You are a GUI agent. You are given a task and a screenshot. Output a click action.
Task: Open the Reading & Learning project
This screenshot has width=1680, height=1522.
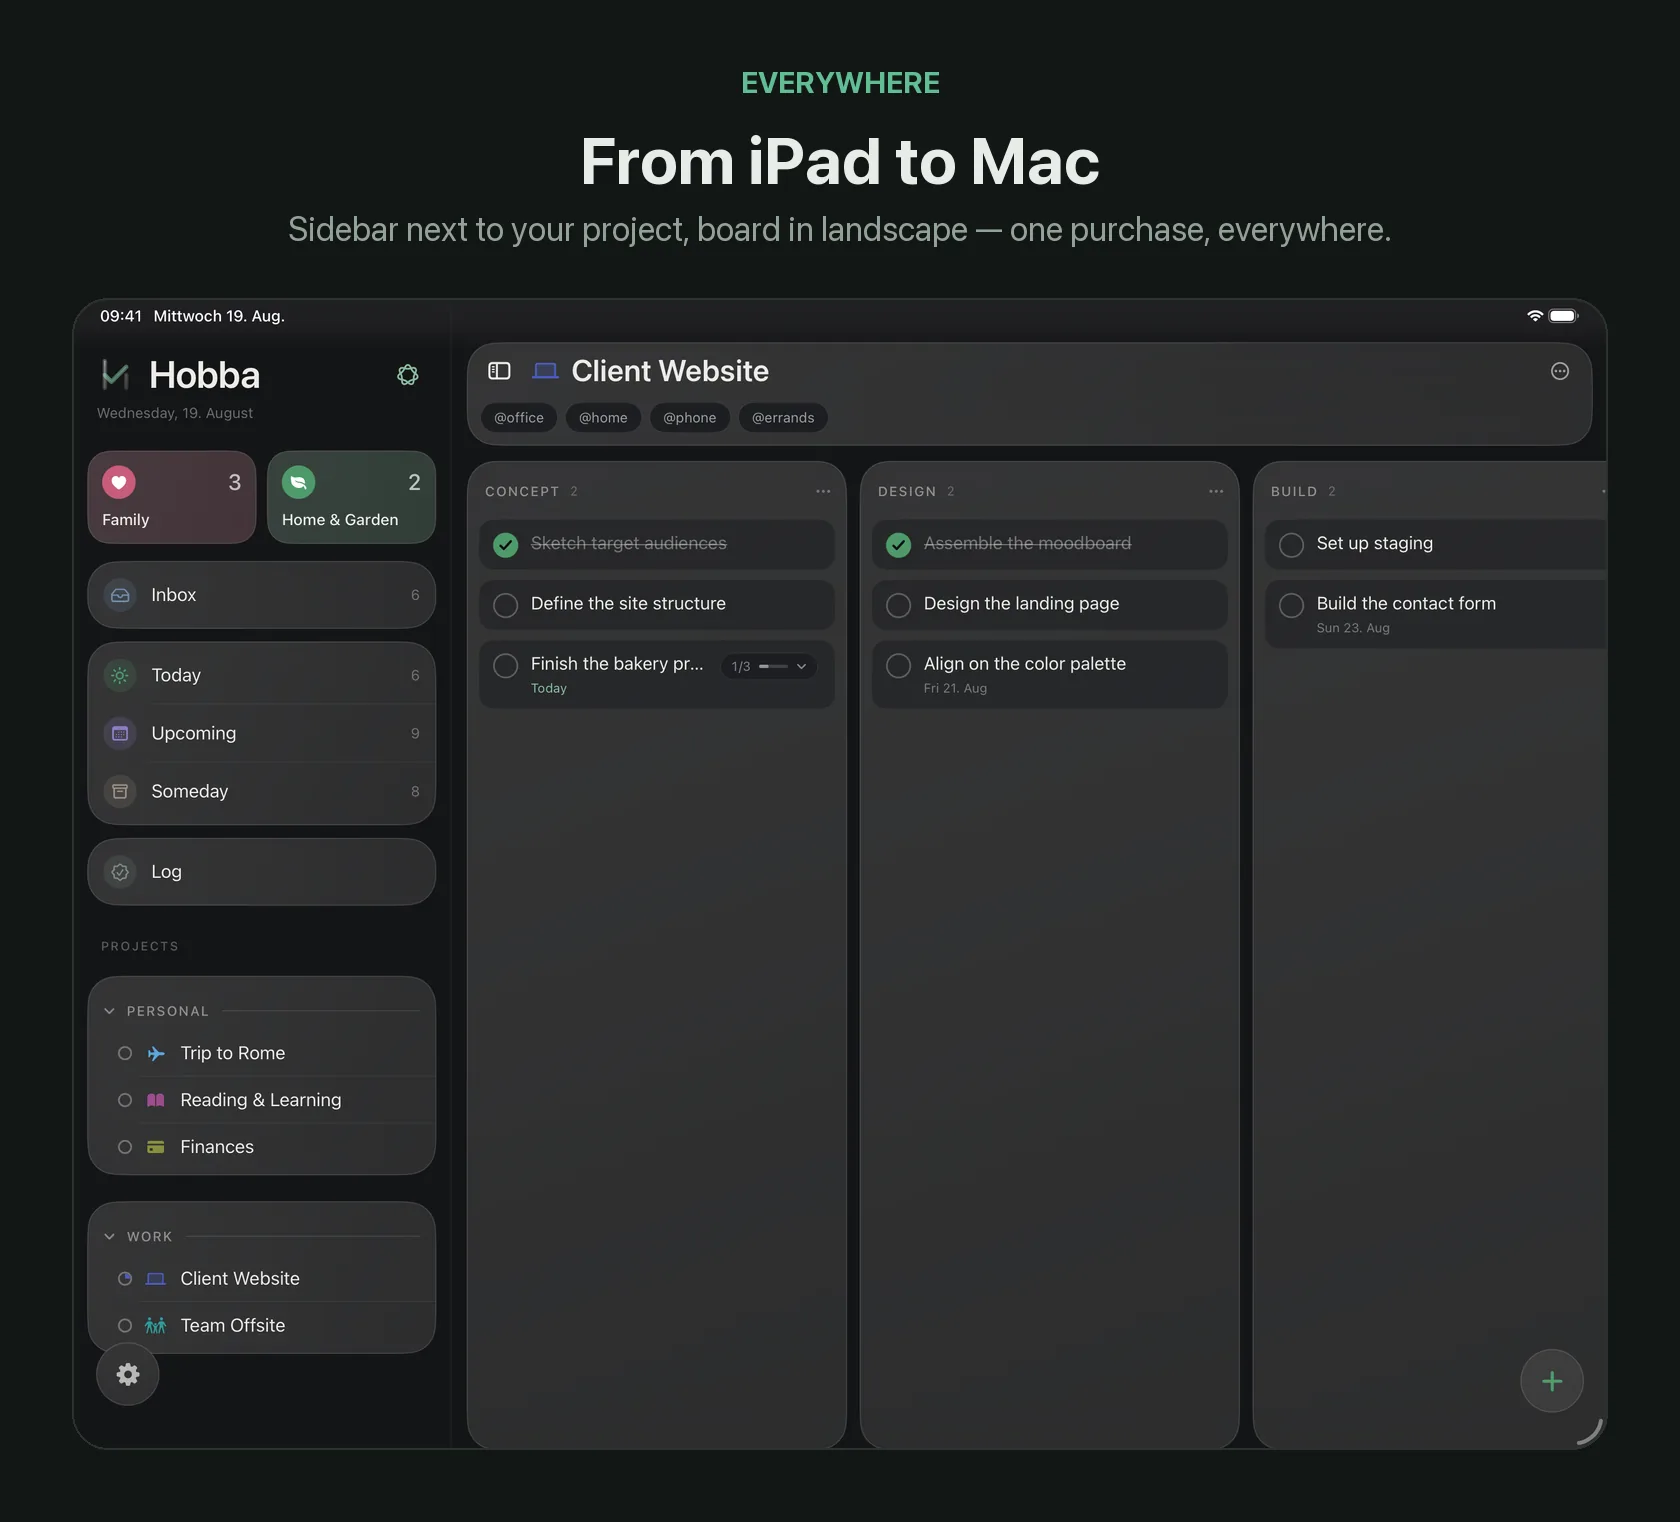click(x=261, y=1100)
